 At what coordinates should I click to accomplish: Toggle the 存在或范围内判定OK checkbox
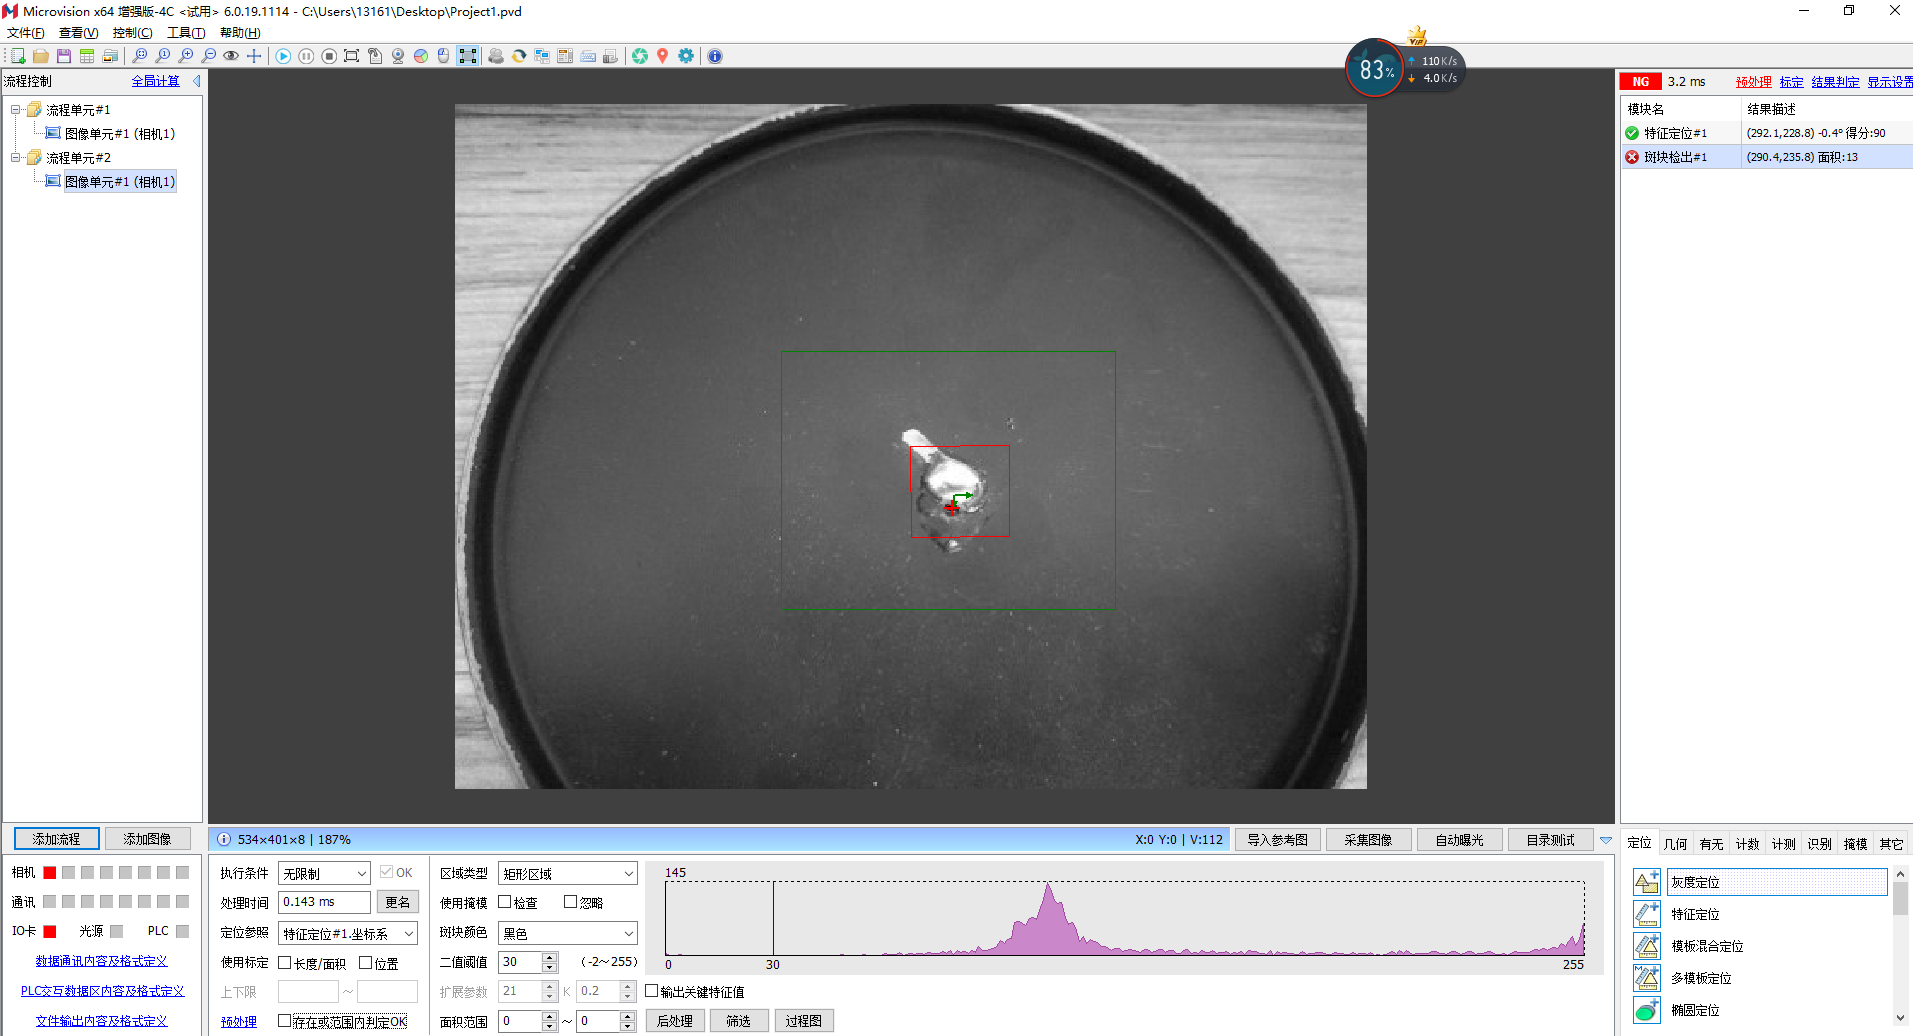[285, 1021]
